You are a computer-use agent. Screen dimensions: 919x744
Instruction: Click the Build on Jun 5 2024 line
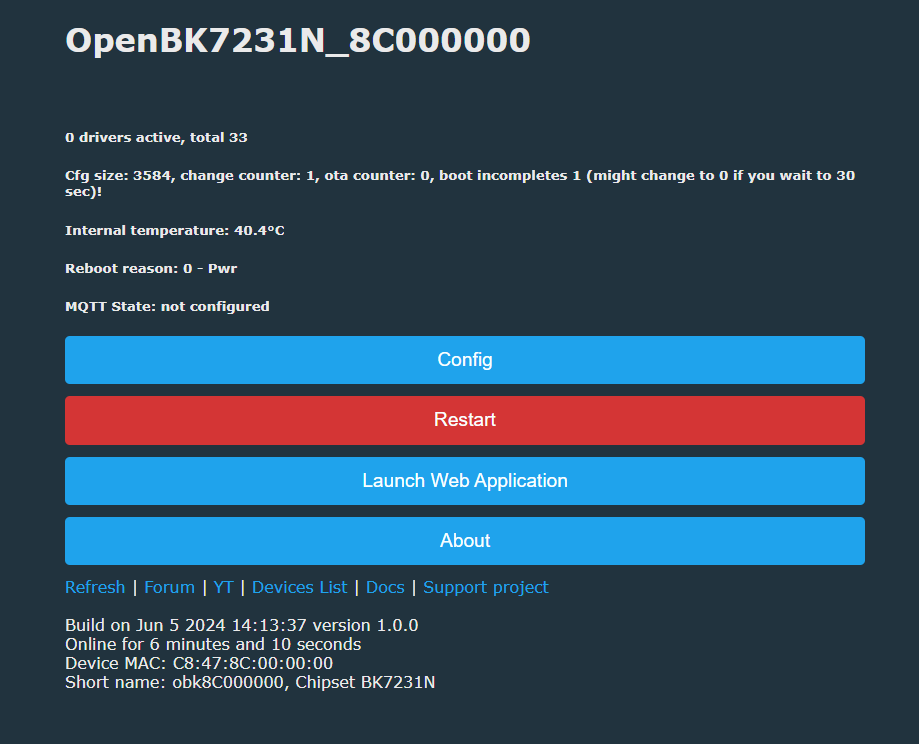point(241,626)
